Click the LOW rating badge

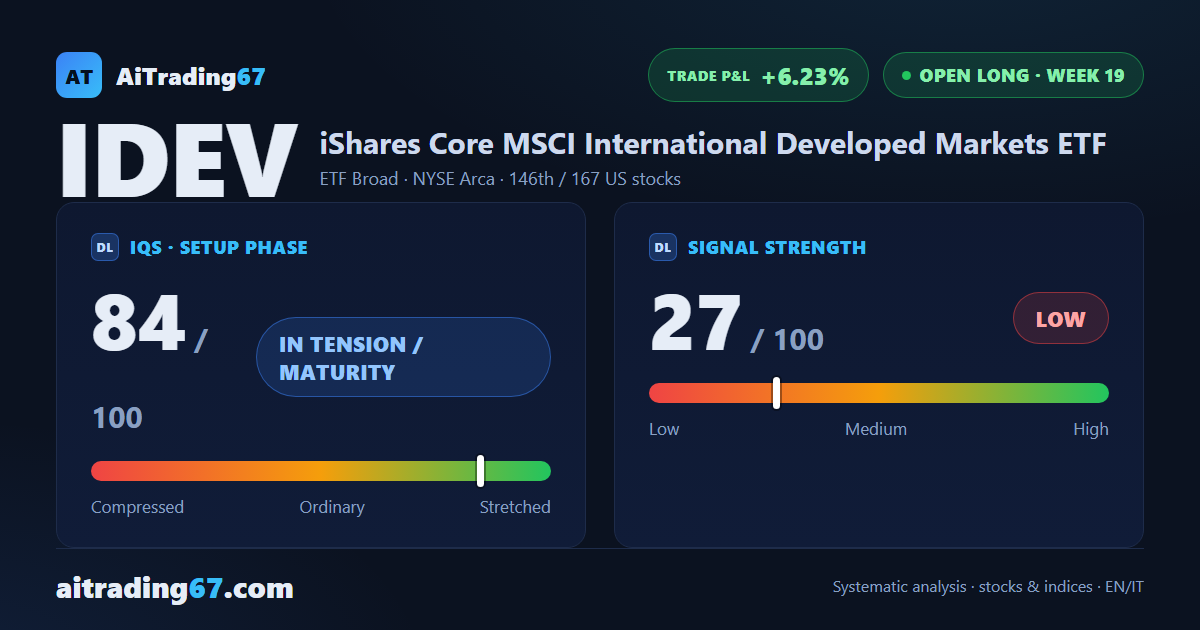pos(1061,319)
